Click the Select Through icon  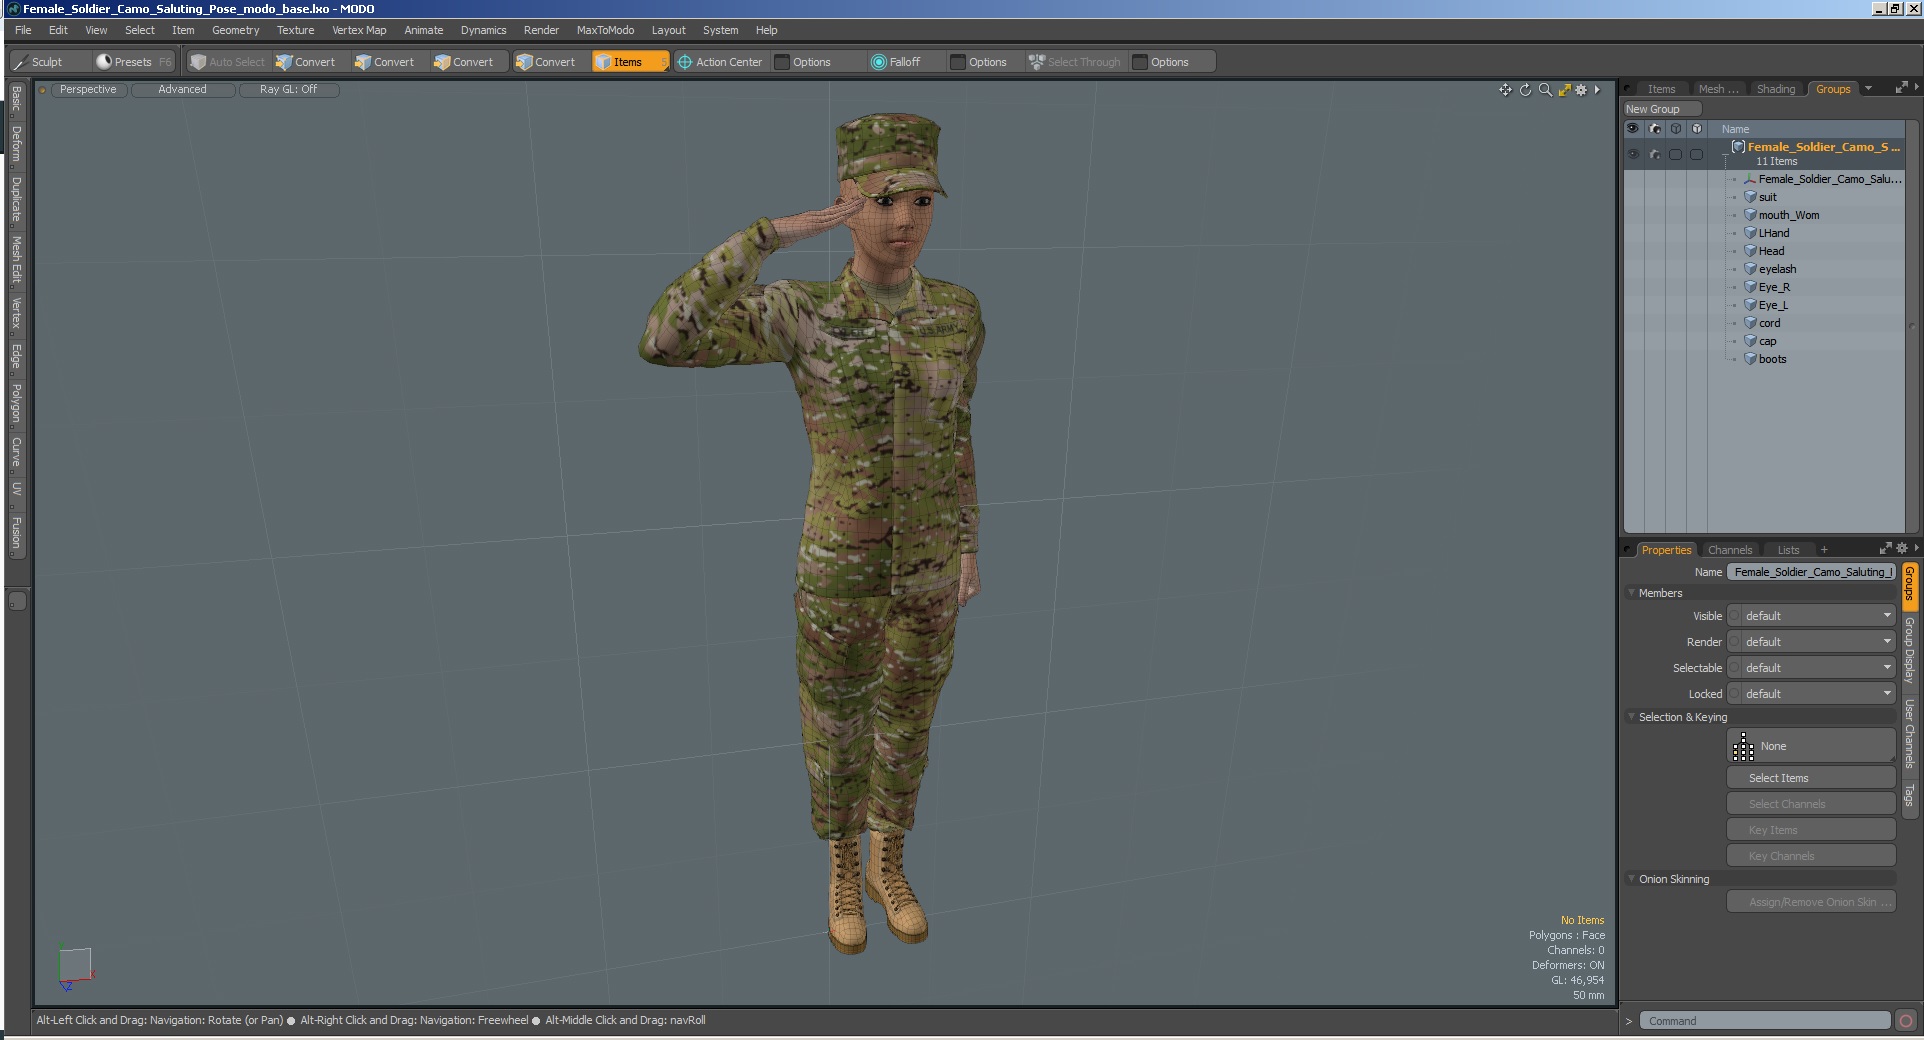(x=1037, y=62)
